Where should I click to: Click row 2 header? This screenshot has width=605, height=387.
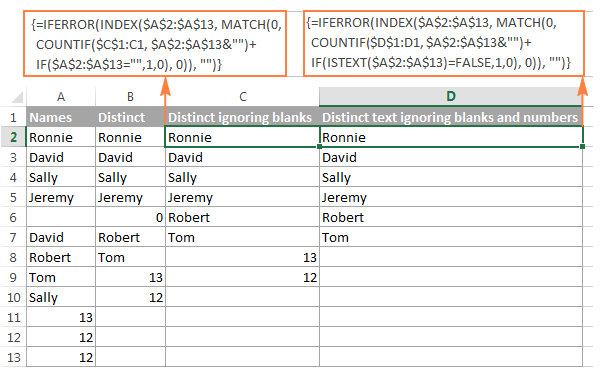(x=14, y=137)
